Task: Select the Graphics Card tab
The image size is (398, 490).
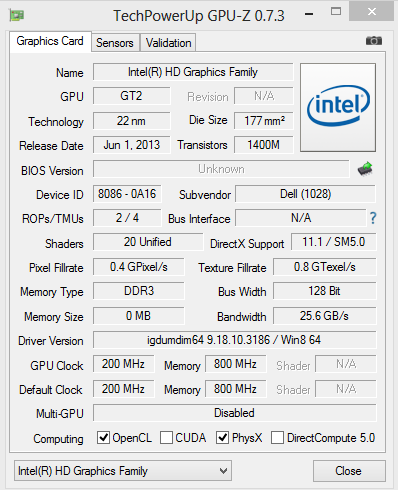Action: click(50, 41)
